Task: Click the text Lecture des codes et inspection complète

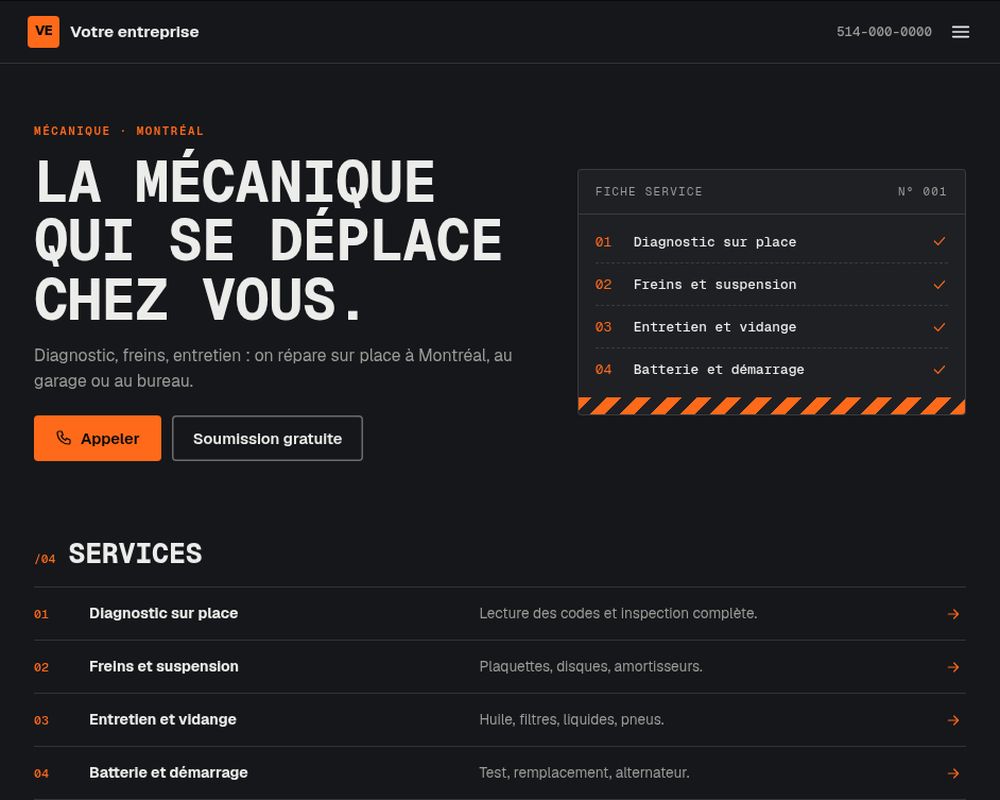Action: click(618, 613)
